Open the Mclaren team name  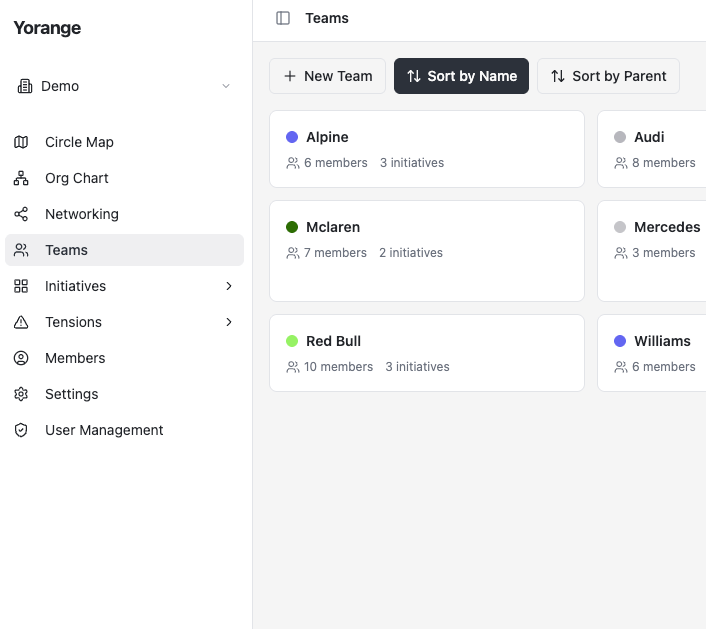click(x=333, y=227)
